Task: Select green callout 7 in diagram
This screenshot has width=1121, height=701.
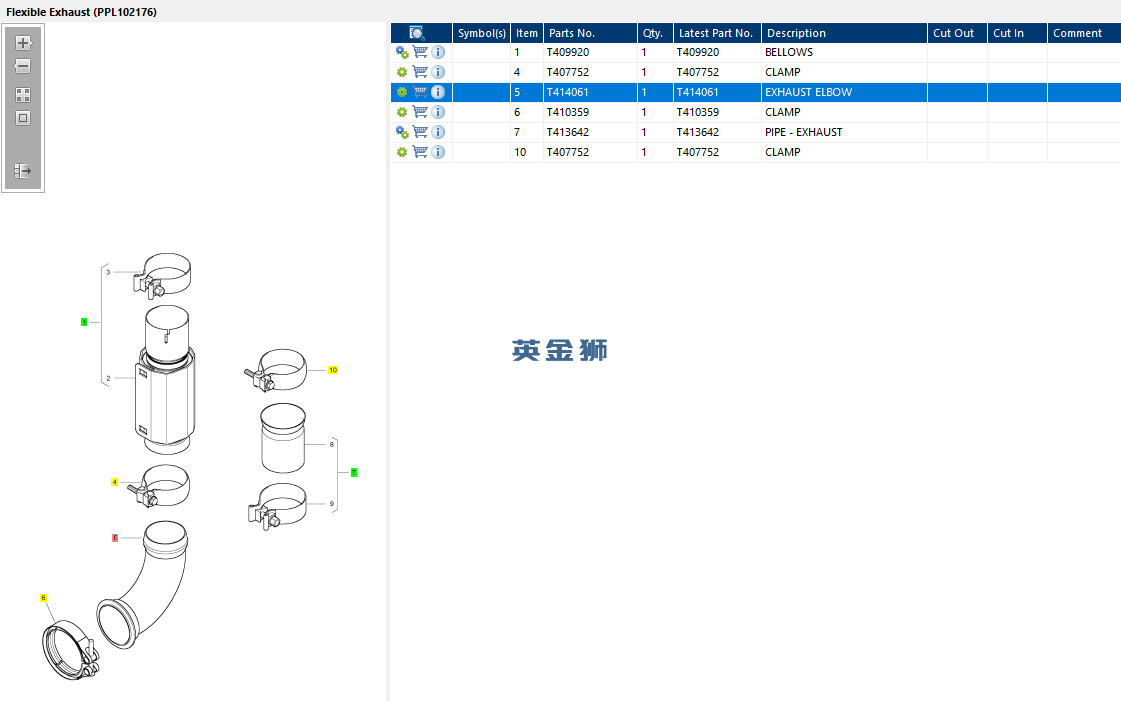Action: tap(354, 473)
